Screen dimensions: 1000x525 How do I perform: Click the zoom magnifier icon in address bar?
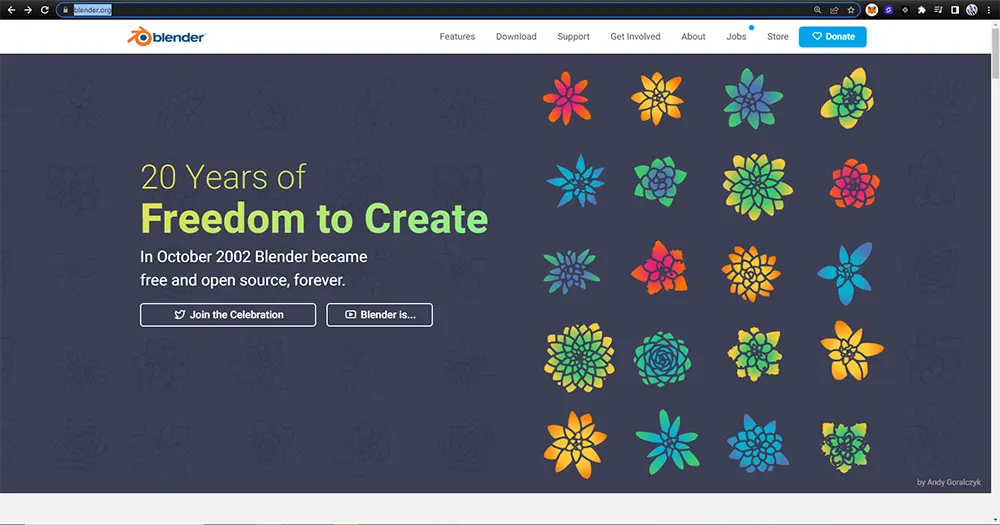[817, 10]
